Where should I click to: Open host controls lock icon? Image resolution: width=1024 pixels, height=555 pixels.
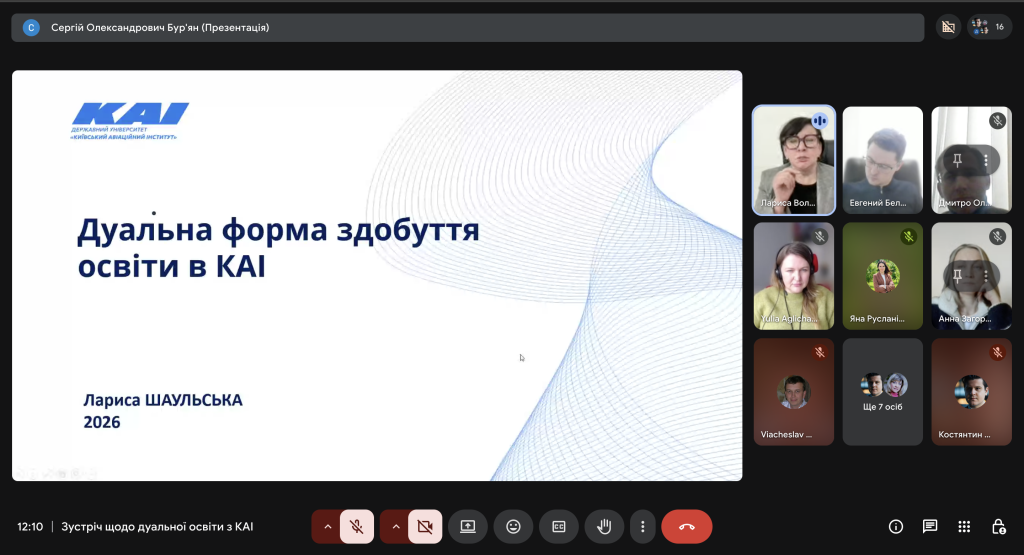[x=998, y=526]
